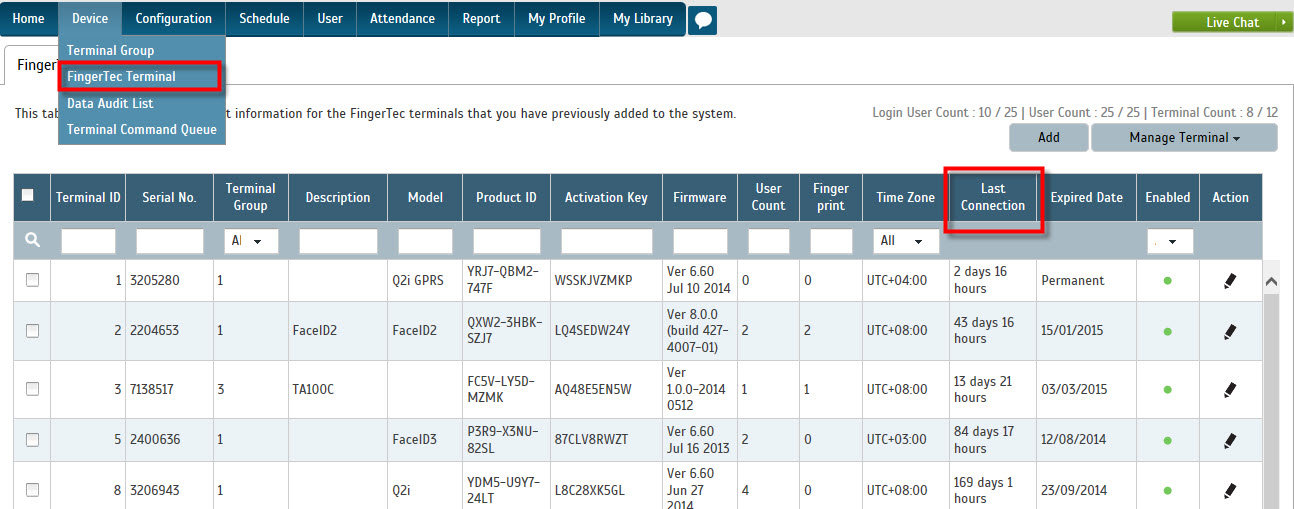Select Terminal Command Queue menu entry
1294x509 pixels.
coord(142,129)
